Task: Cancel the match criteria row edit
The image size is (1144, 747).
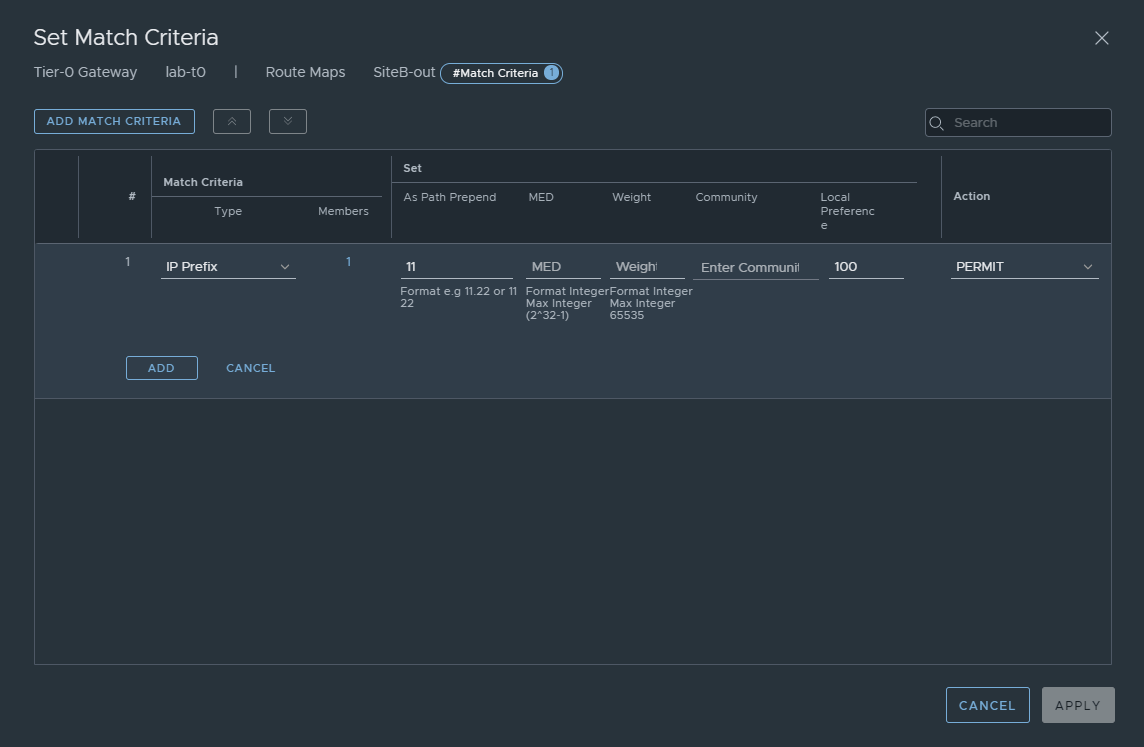Action: coord(250,368)
